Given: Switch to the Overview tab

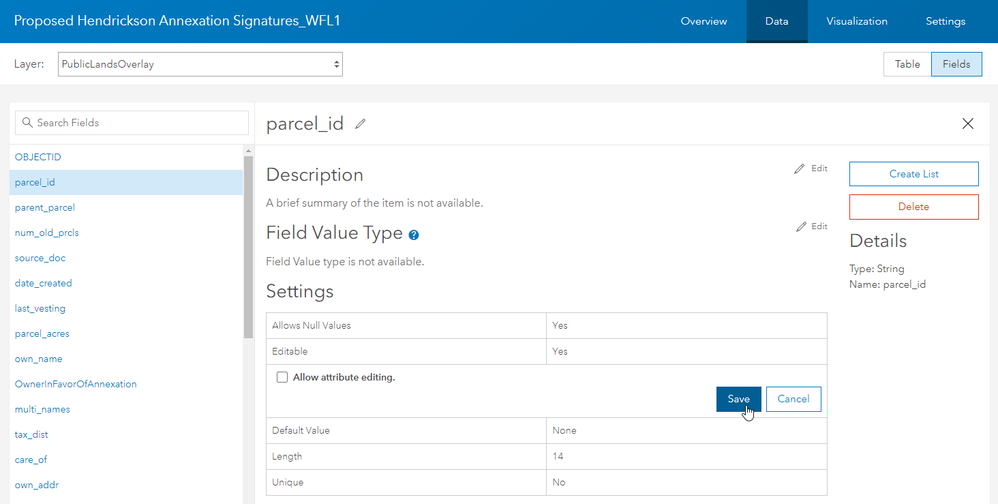Looking at the screenshot, I should coord(704,21).
